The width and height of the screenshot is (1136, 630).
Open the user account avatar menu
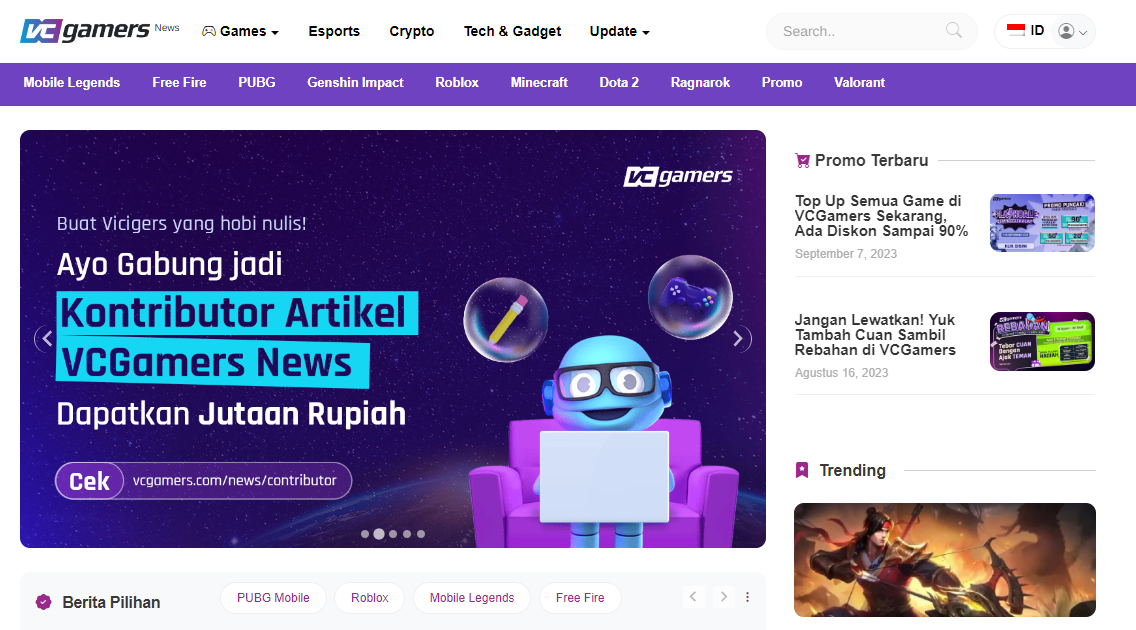[x=1073, y=31]
